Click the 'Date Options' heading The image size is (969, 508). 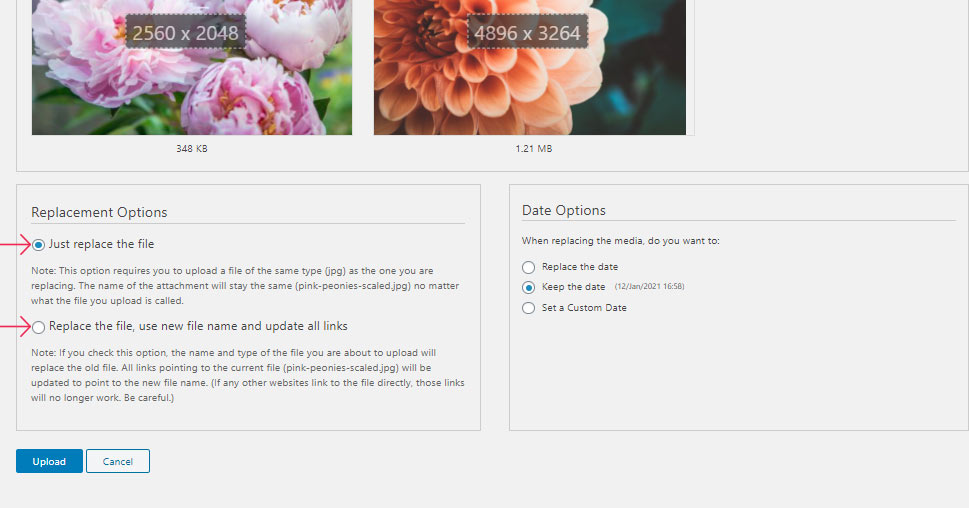click(564, 210)
